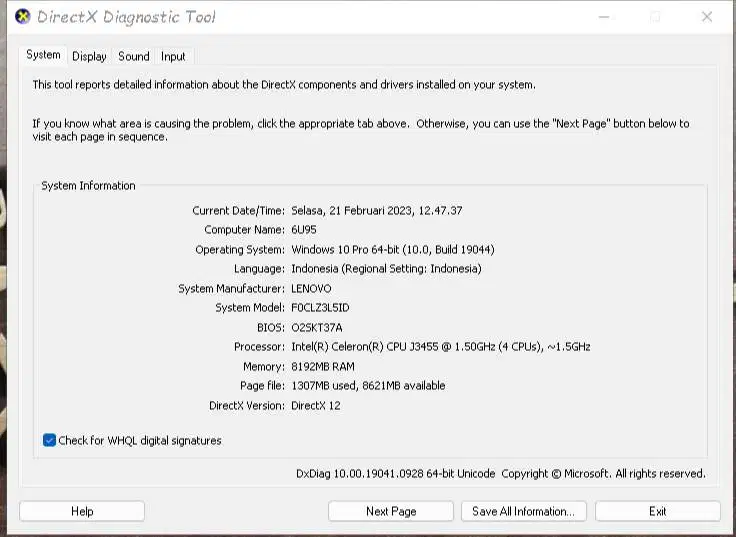Click the 'Memory:' label
This screenshot has height=537, width=736.
tap(264, 367)
